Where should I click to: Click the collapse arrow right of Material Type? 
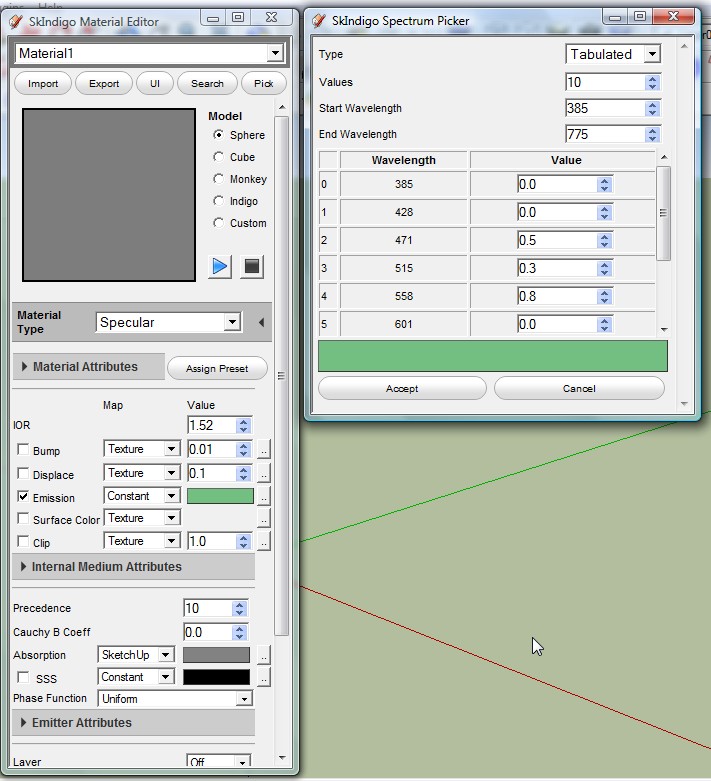(261, 322)
